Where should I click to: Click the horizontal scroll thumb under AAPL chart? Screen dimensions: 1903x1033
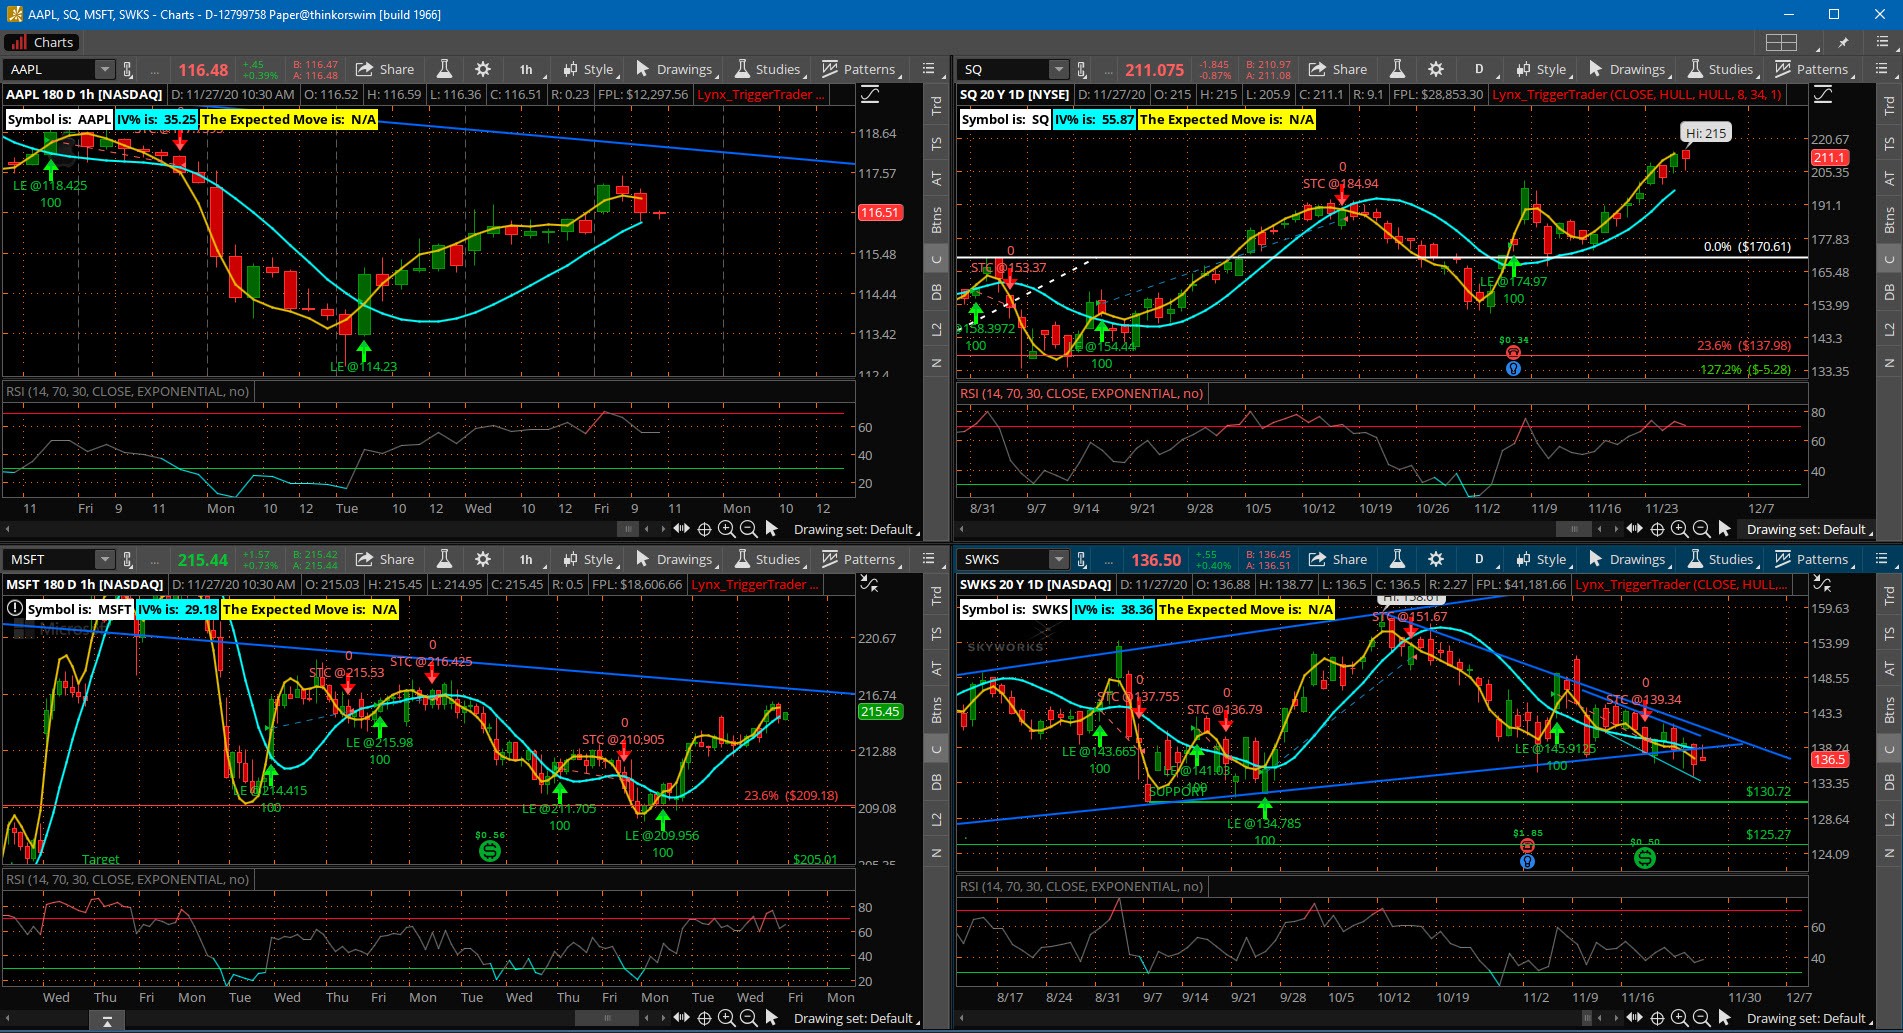click(629, 529)
